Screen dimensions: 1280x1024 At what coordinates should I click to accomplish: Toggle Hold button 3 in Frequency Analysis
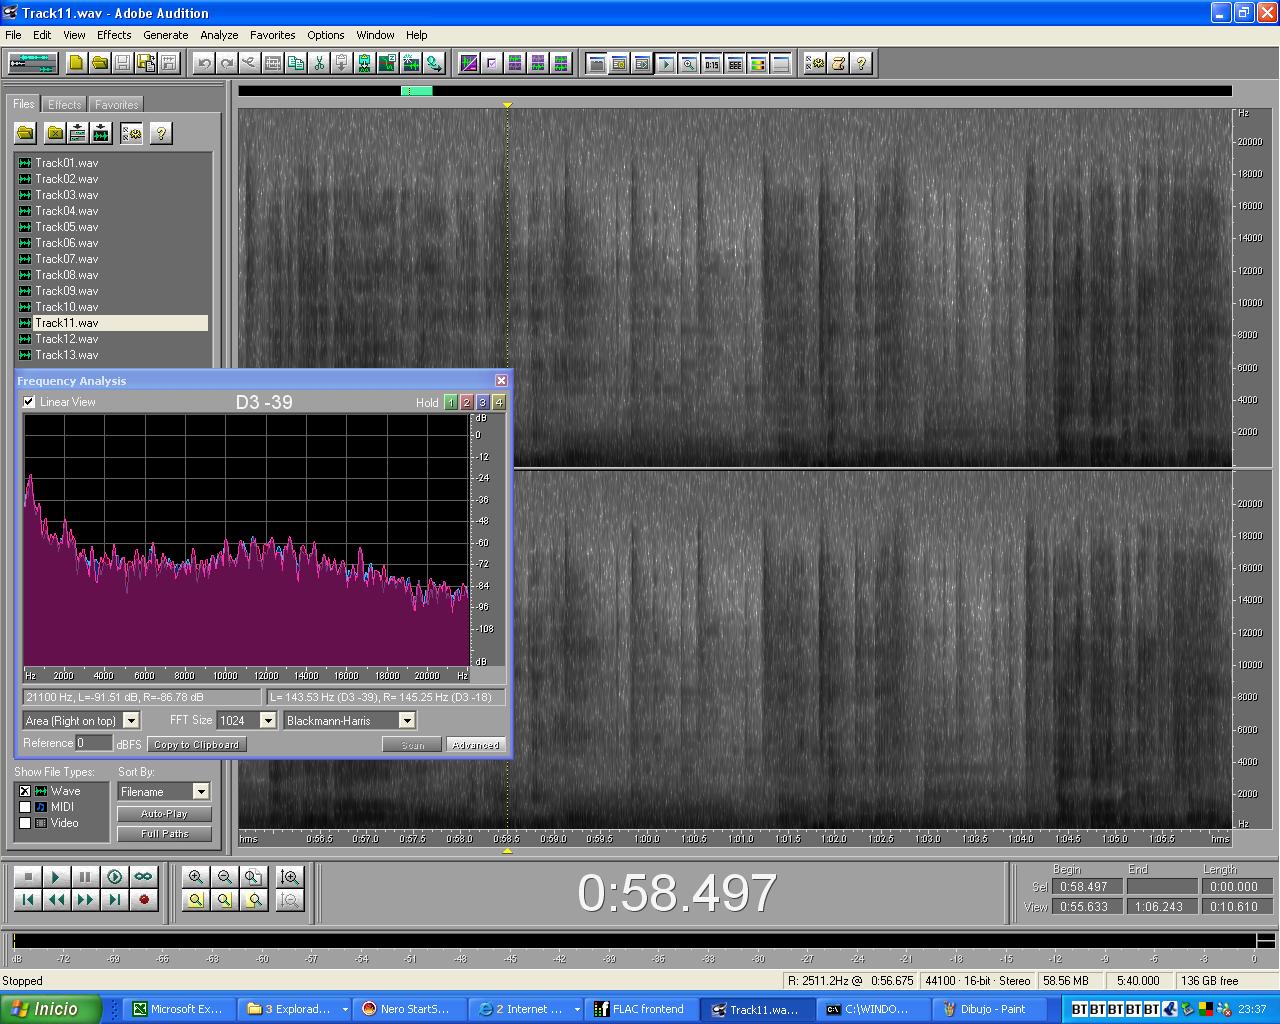483,402
